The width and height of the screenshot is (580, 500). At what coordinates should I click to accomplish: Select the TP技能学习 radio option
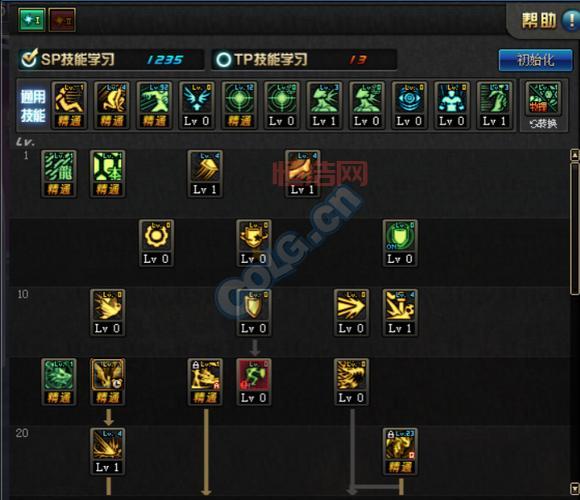click(x=223, y=60)
